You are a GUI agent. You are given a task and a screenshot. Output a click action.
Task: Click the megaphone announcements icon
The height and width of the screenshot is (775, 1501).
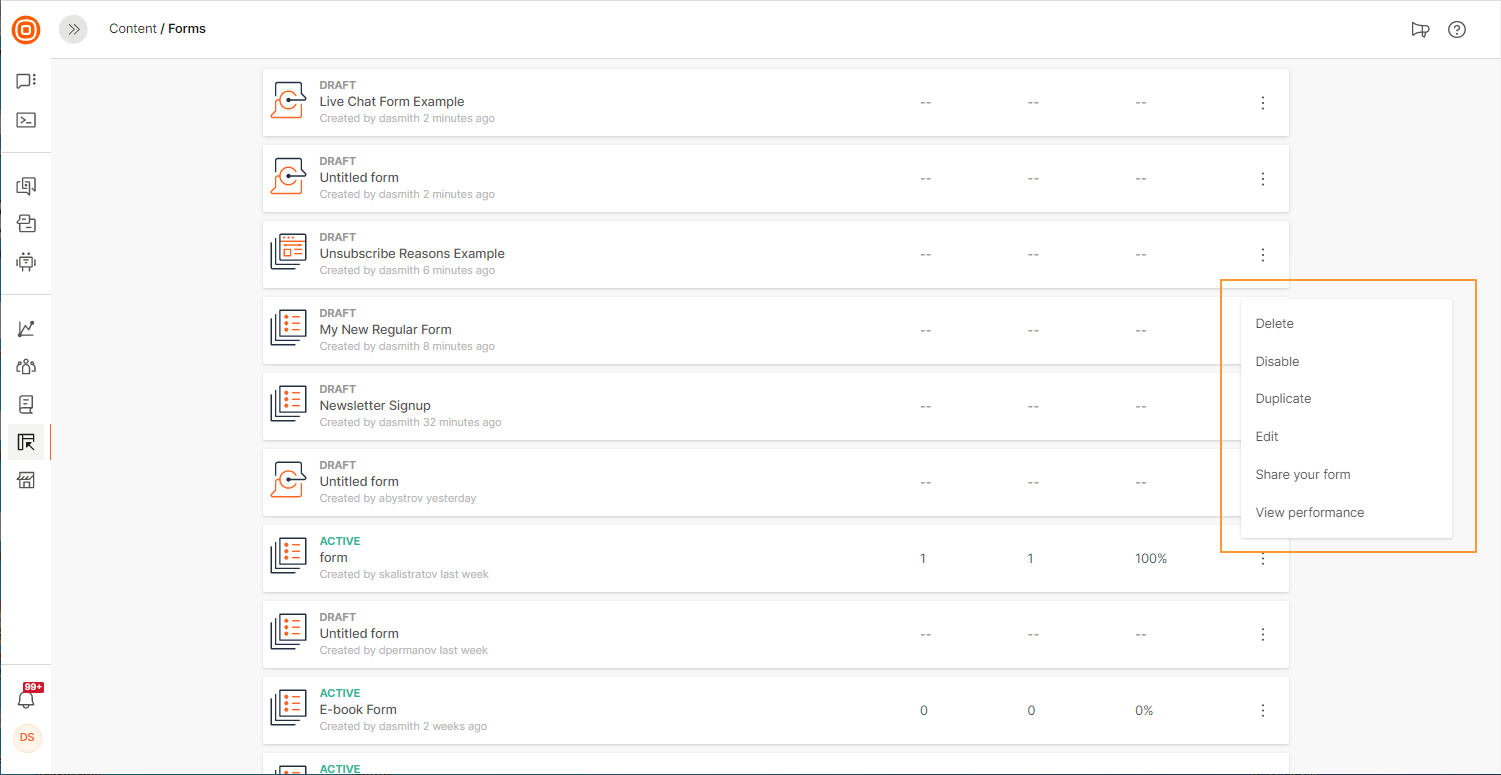[1420, 30]
